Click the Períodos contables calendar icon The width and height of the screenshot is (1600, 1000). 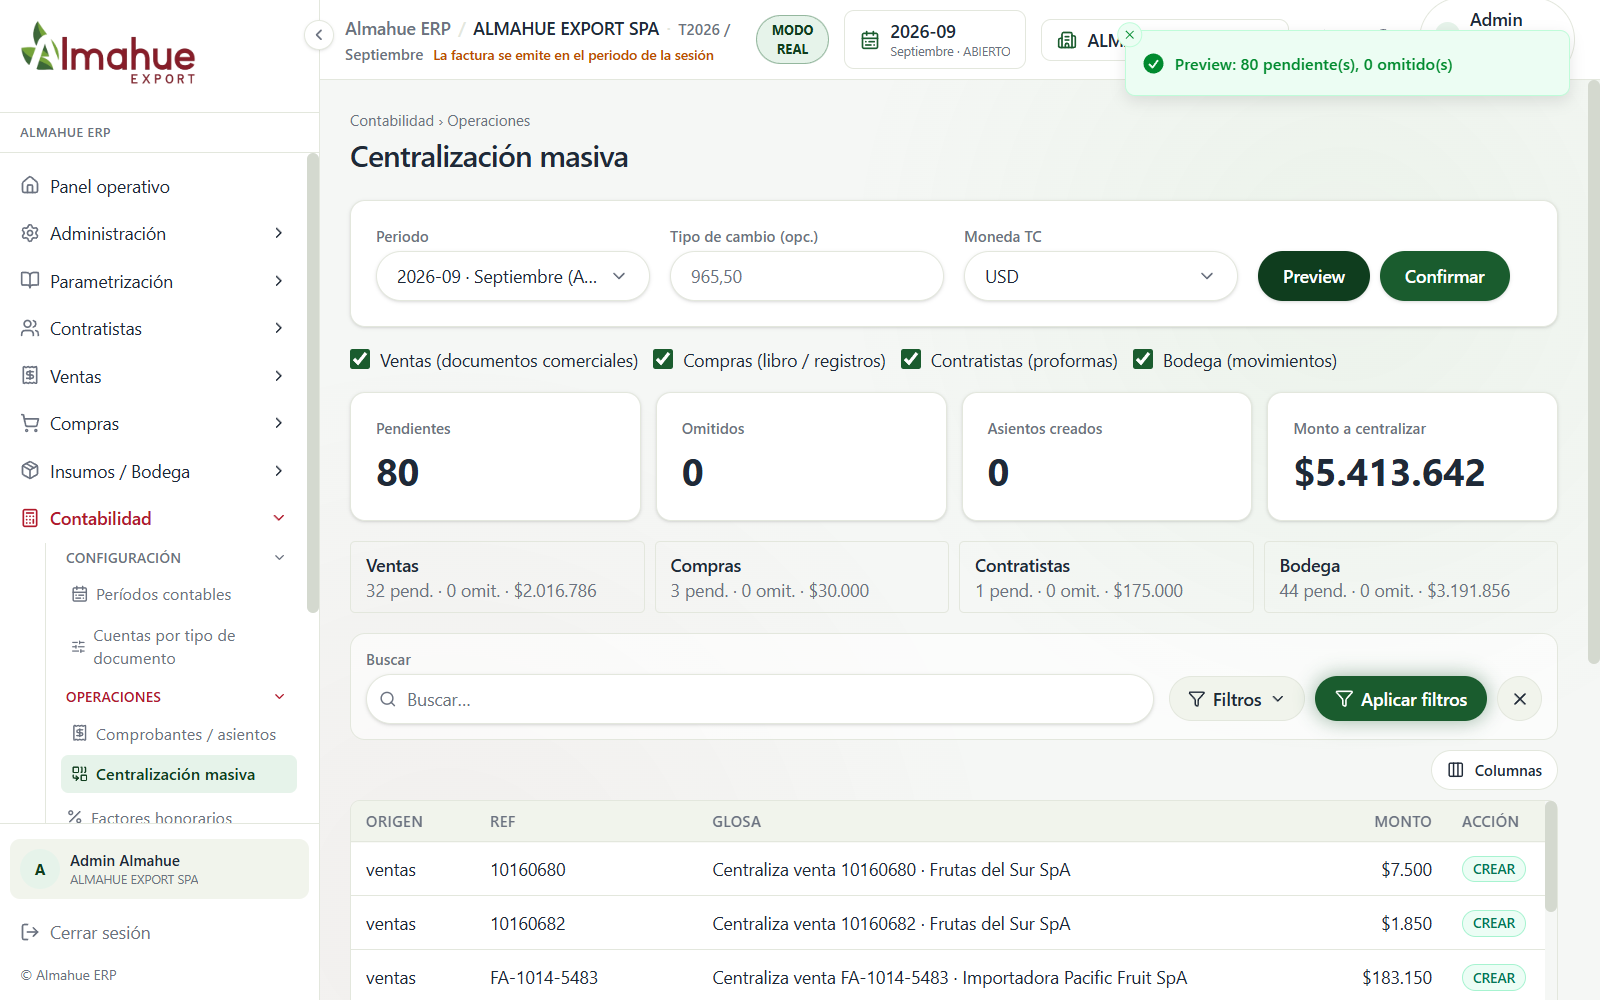pyautogui.click(x=79, y=594)
